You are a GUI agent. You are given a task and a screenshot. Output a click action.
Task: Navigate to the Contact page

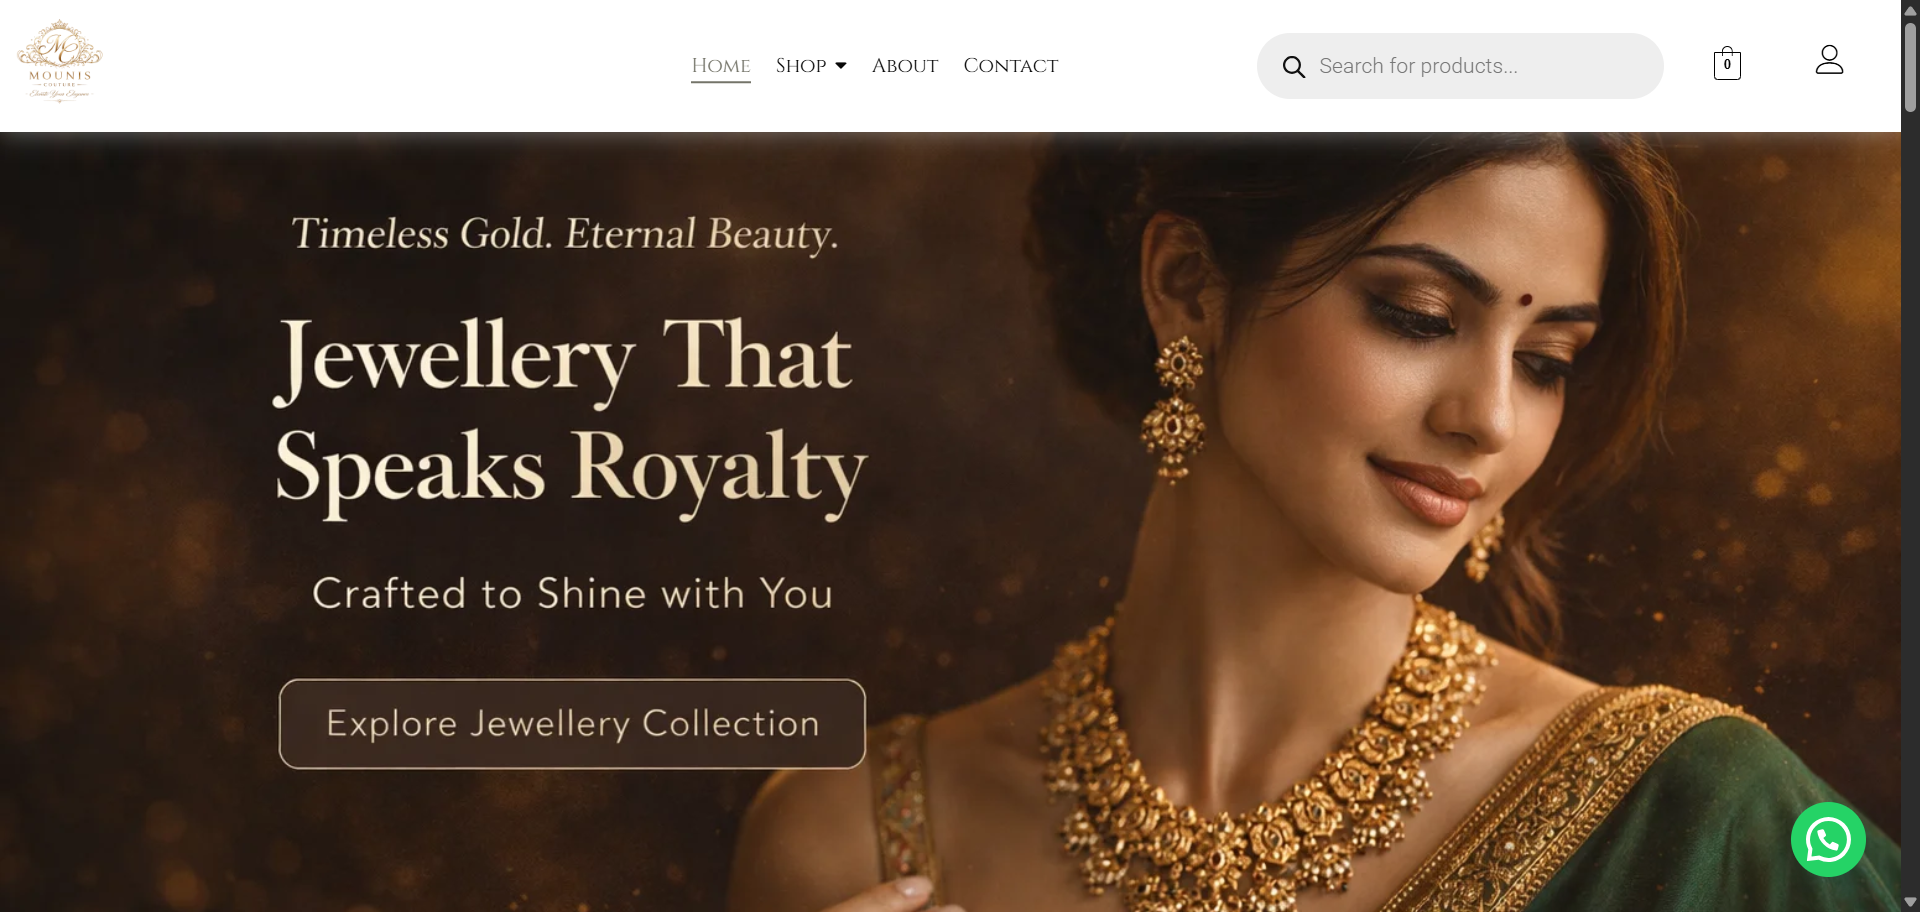(1011, 66)
